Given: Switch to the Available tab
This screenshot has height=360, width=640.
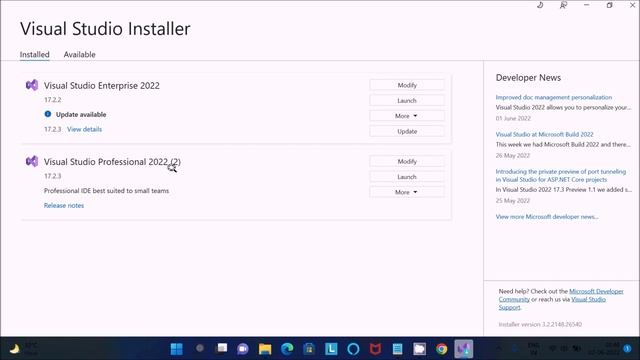Looking at the screenshot, I should (80, 54).
